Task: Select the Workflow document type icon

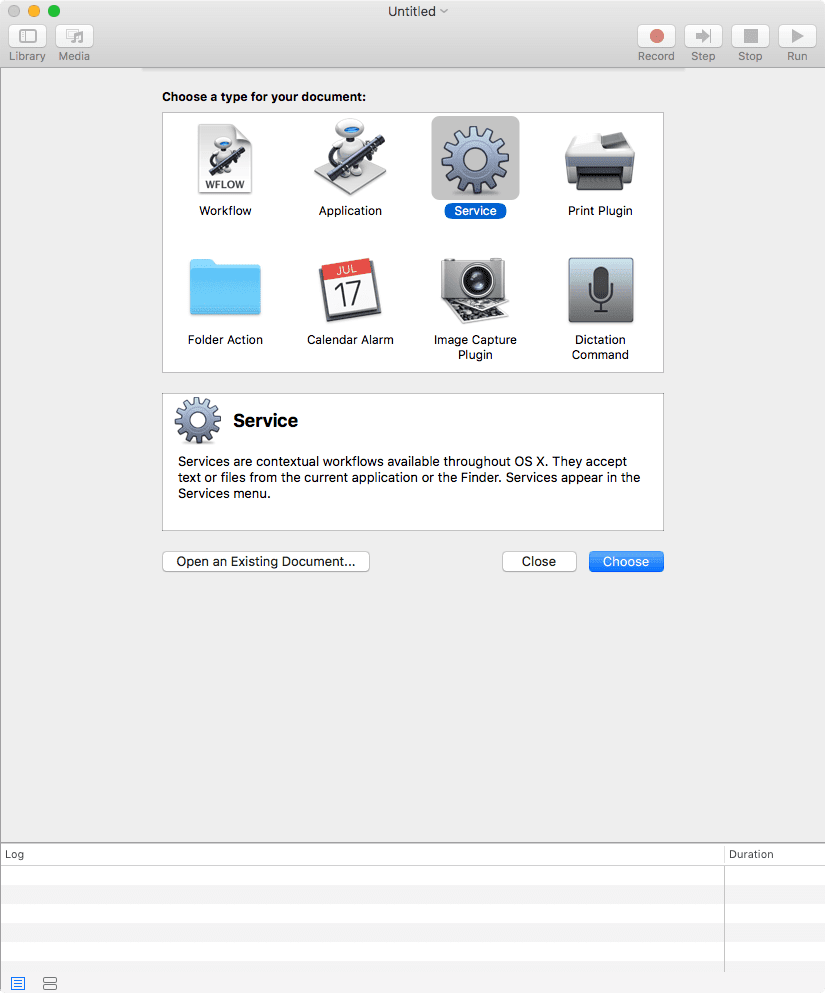Action: 225,158
